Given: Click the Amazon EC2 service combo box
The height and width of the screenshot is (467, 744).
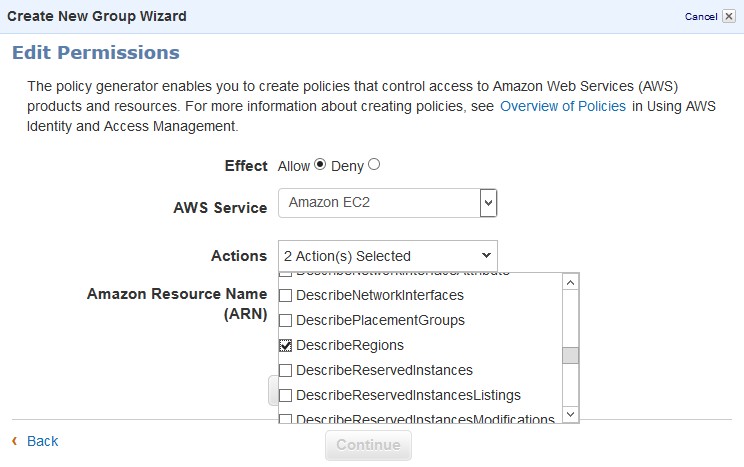Looking at the screenshot, I should tap(380, 204).
